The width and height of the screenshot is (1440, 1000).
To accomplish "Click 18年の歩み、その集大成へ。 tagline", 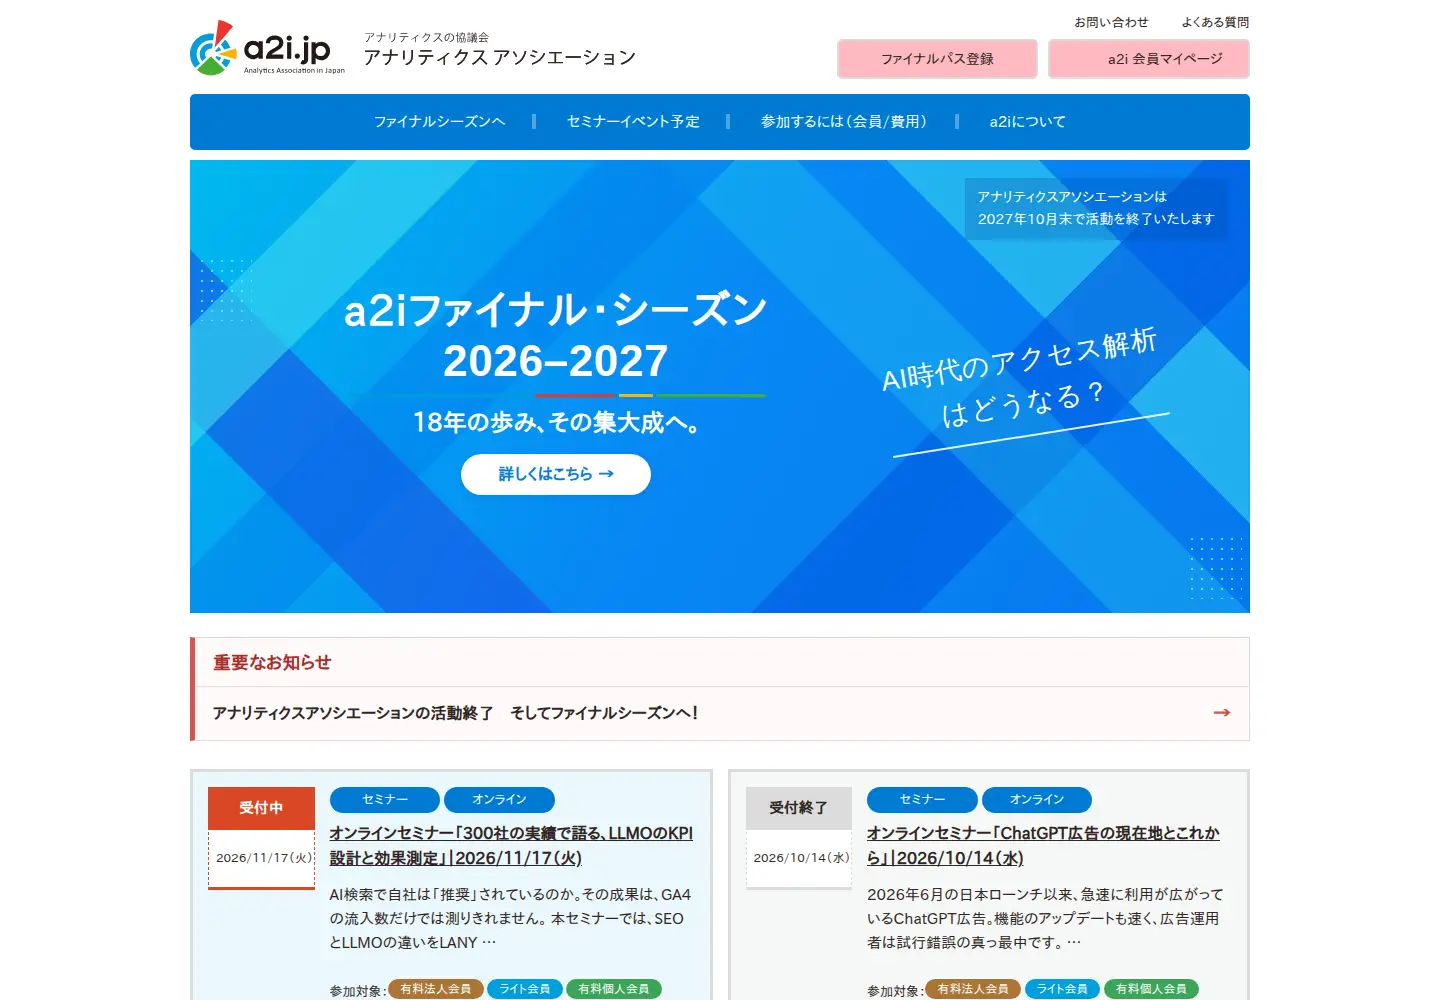I will (x=556, y=423).
